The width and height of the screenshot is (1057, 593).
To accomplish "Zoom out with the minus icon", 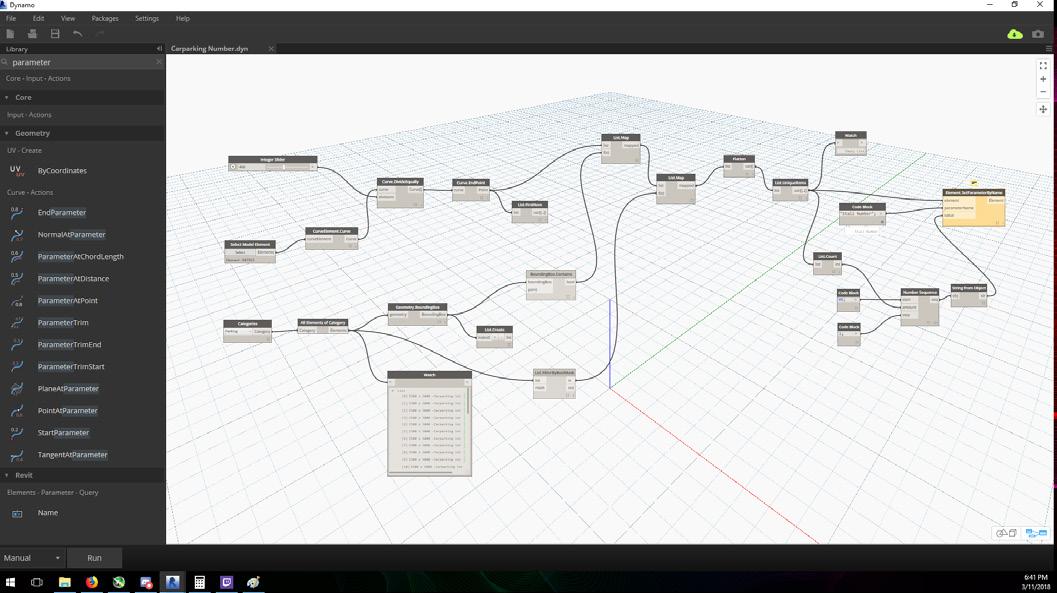I will pos(1043,92).
